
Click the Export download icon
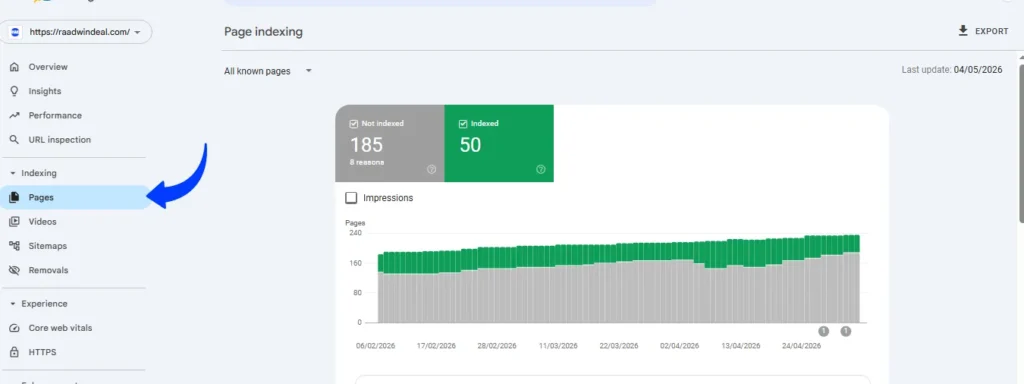click(963, 31)
